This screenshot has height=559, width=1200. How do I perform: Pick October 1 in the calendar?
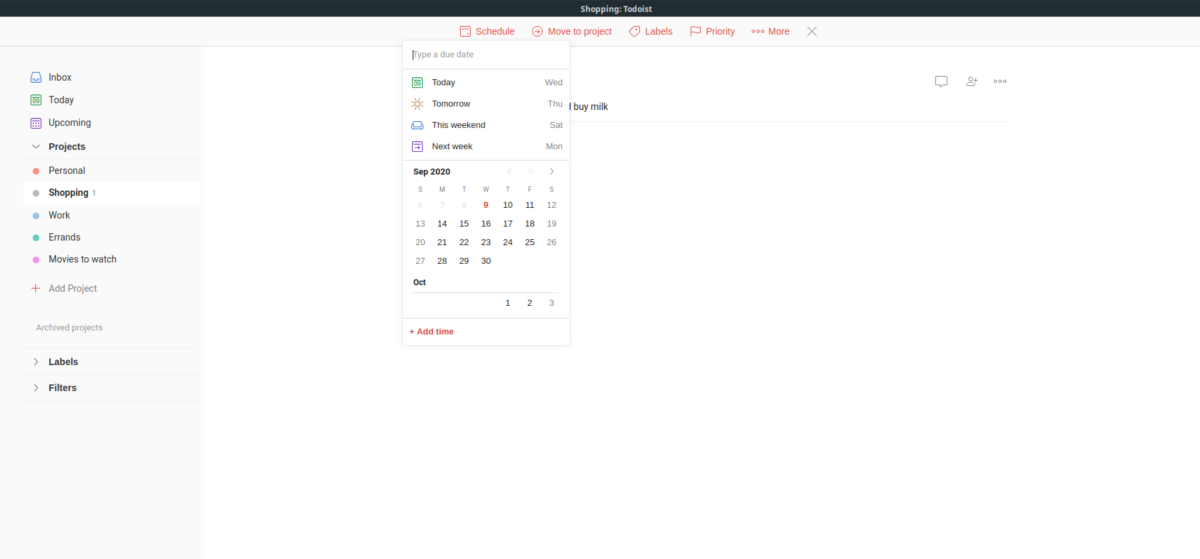pyautogui.click(x=508, y=303)
